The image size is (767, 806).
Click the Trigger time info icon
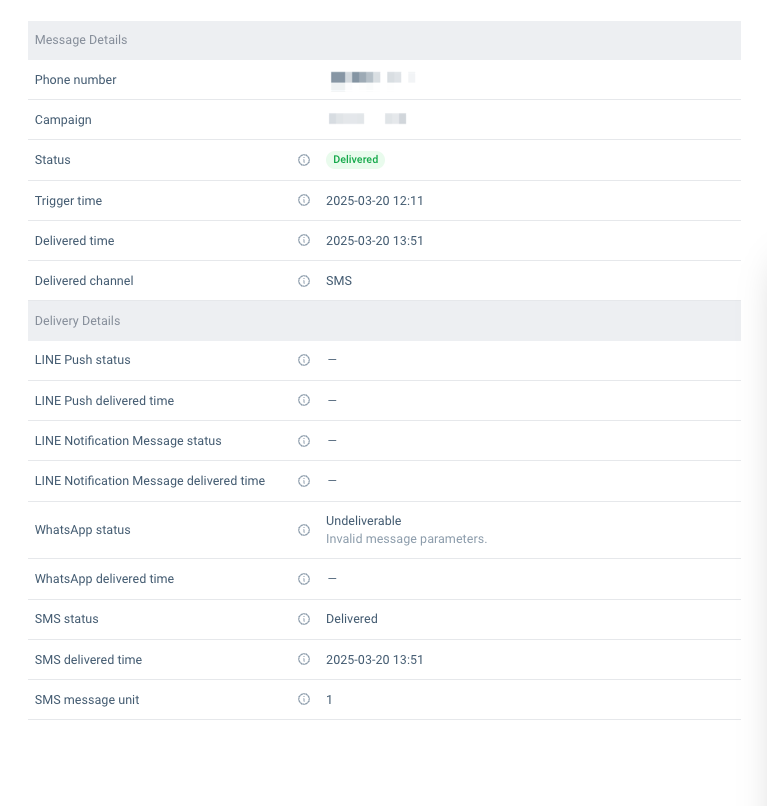(x=304, y=200)
